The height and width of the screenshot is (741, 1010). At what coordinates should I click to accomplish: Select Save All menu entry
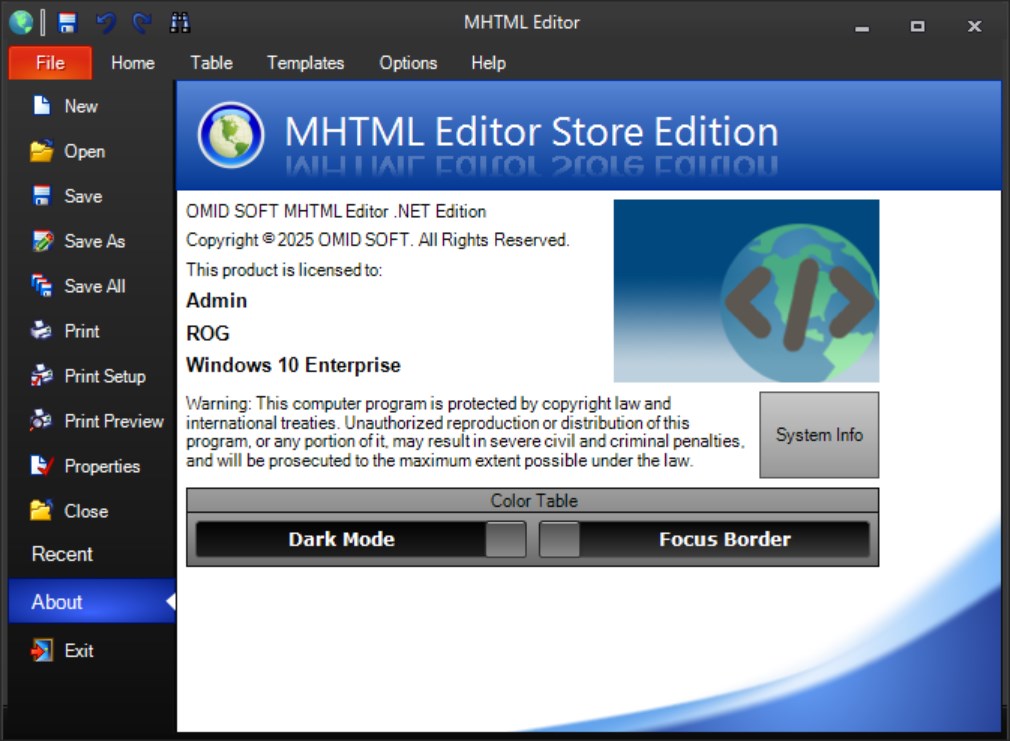coord(92,285)
